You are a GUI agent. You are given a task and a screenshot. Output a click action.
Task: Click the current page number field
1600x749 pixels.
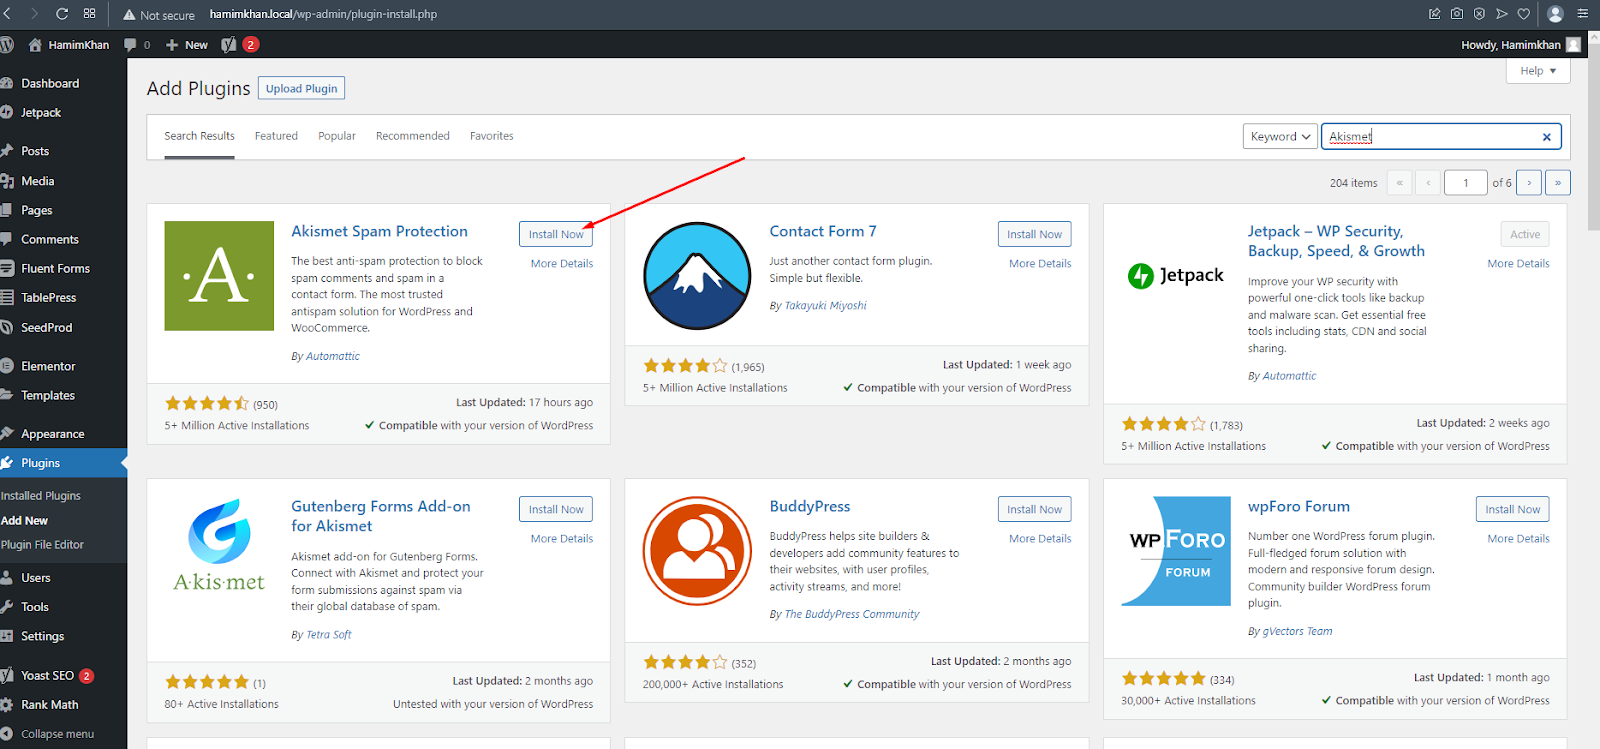pos(1466,183)
